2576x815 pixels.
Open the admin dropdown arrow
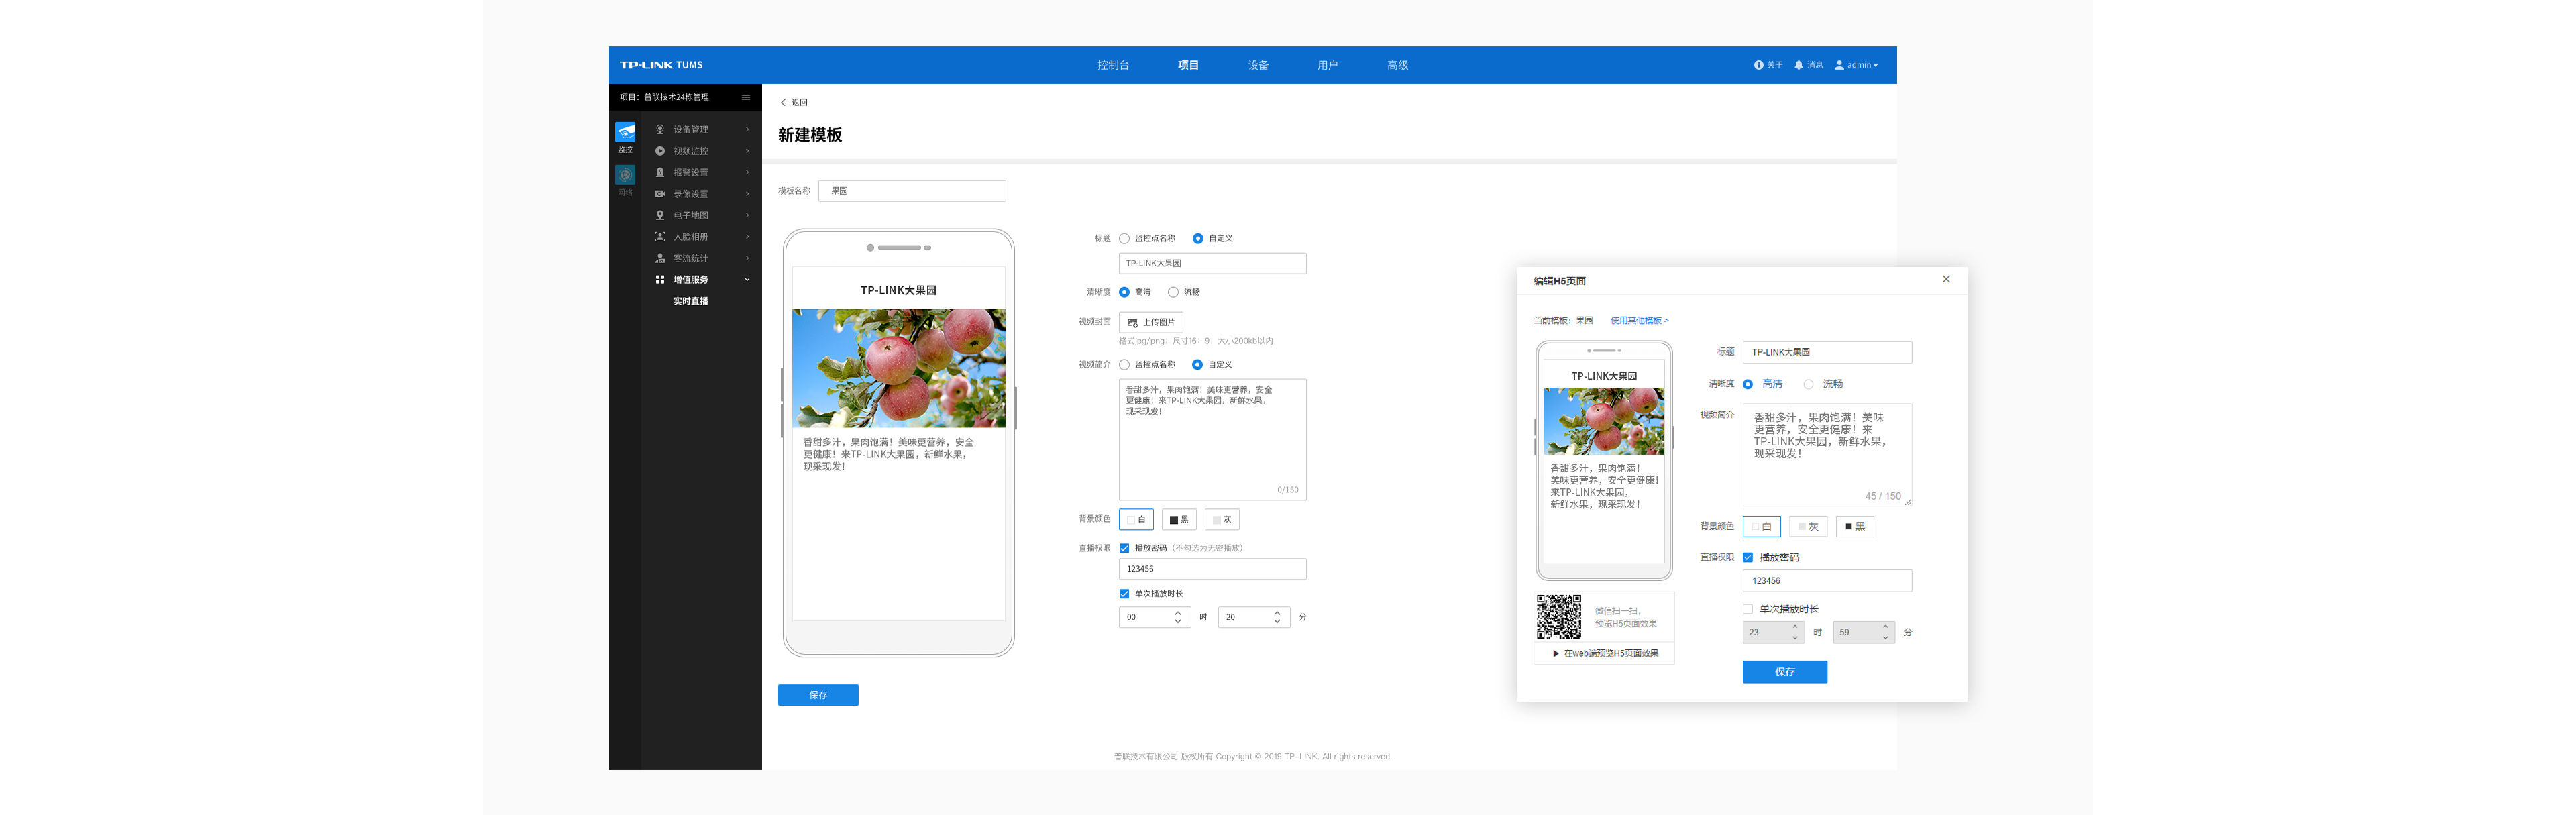coord(1875,65)
